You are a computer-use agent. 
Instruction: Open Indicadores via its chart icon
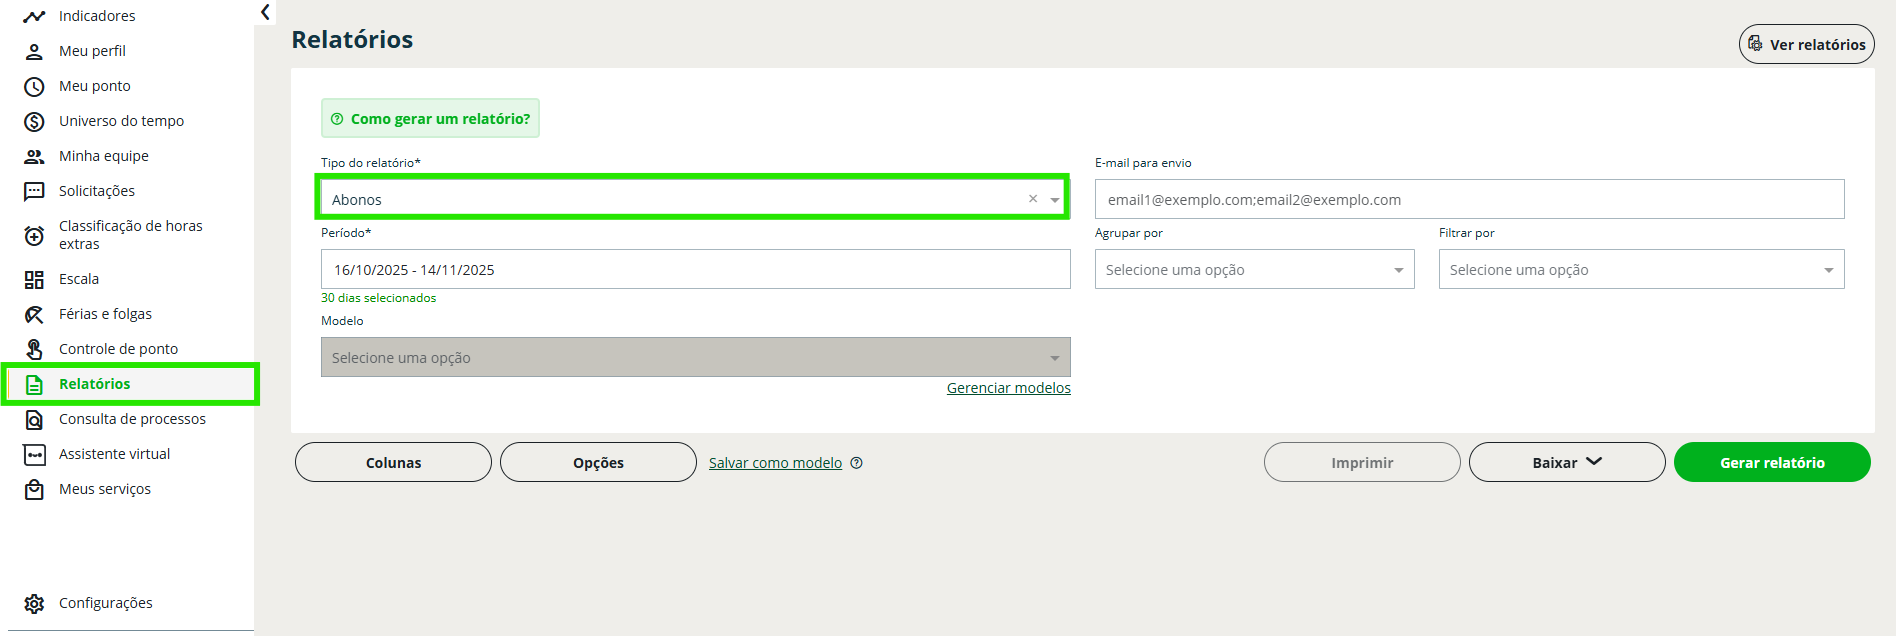[x=34, y=16]
